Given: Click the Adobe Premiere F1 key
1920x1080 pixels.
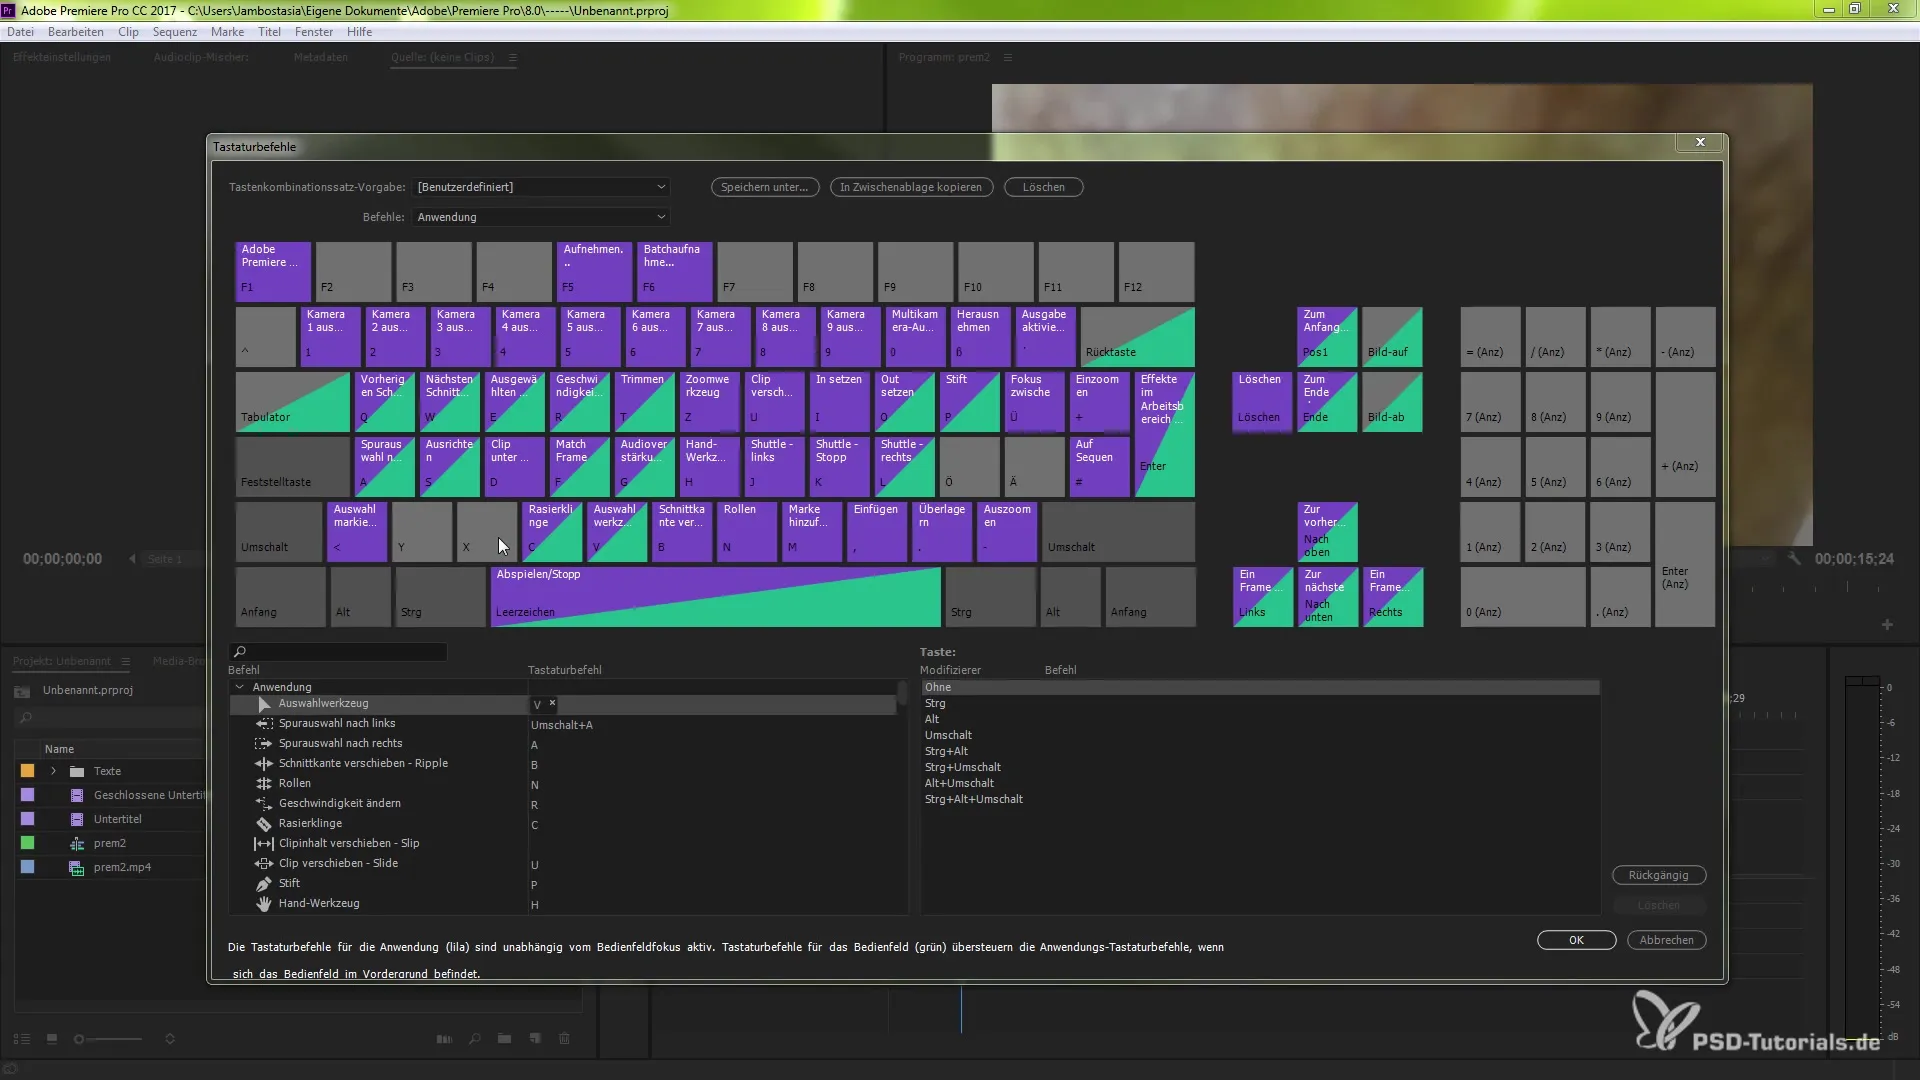Looking at the screenshot, I should pos(273,271).
